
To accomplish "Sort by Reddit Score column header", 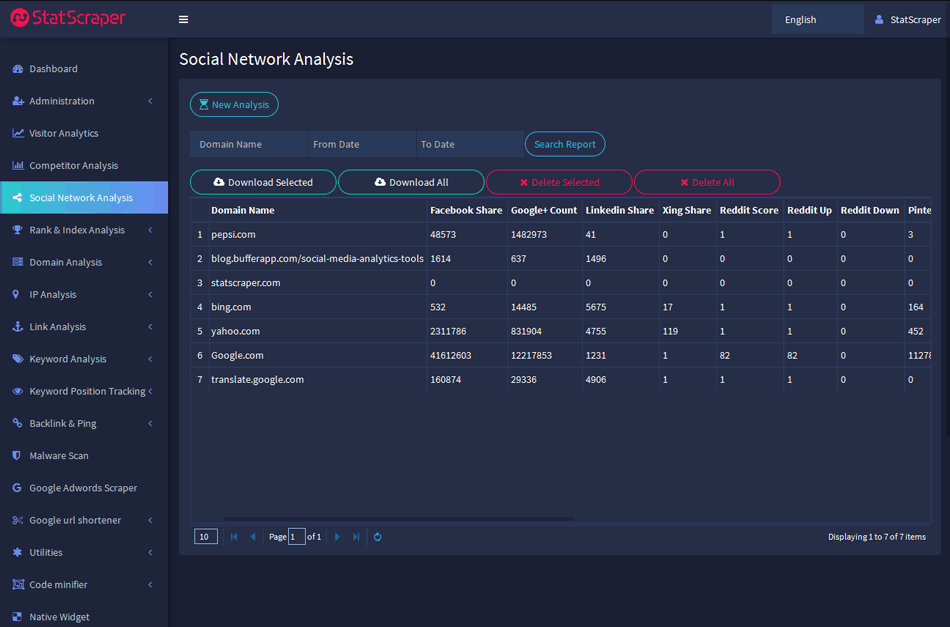I will pyautogui.click(x=749, y=210).
